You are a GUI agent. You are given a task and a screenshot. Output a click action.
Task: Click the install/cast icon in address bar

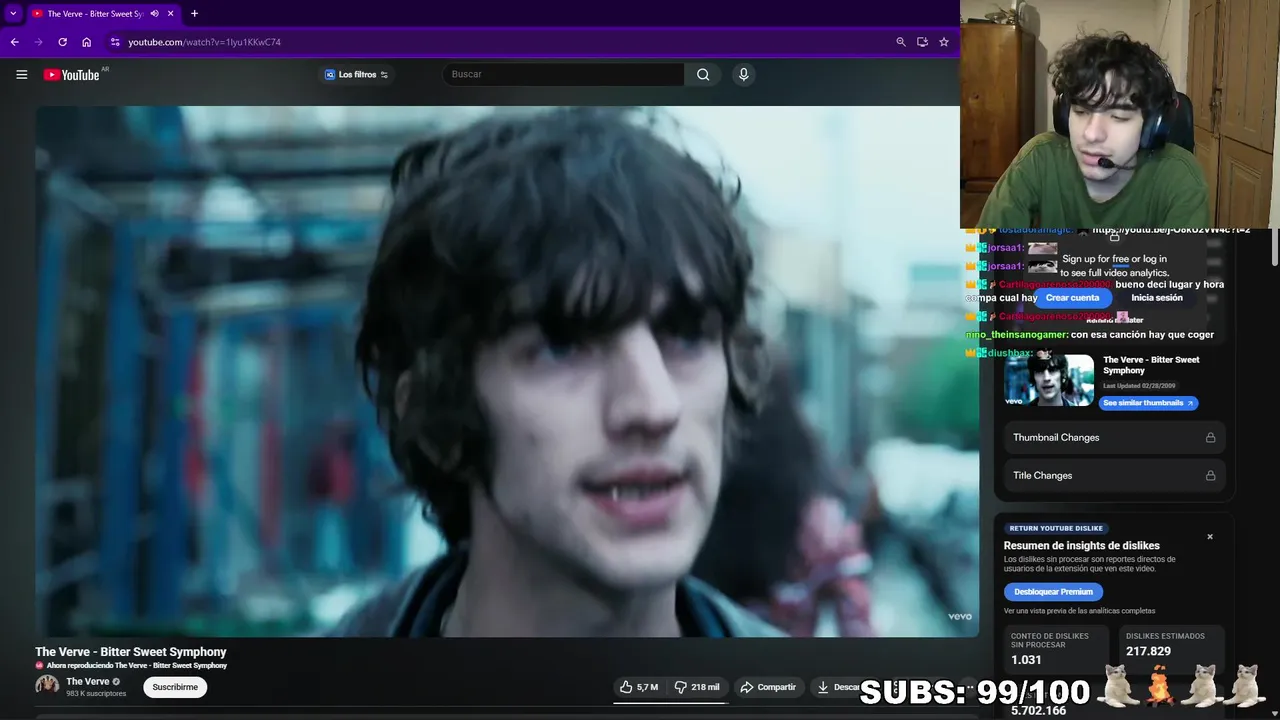[x=922, y=42]
